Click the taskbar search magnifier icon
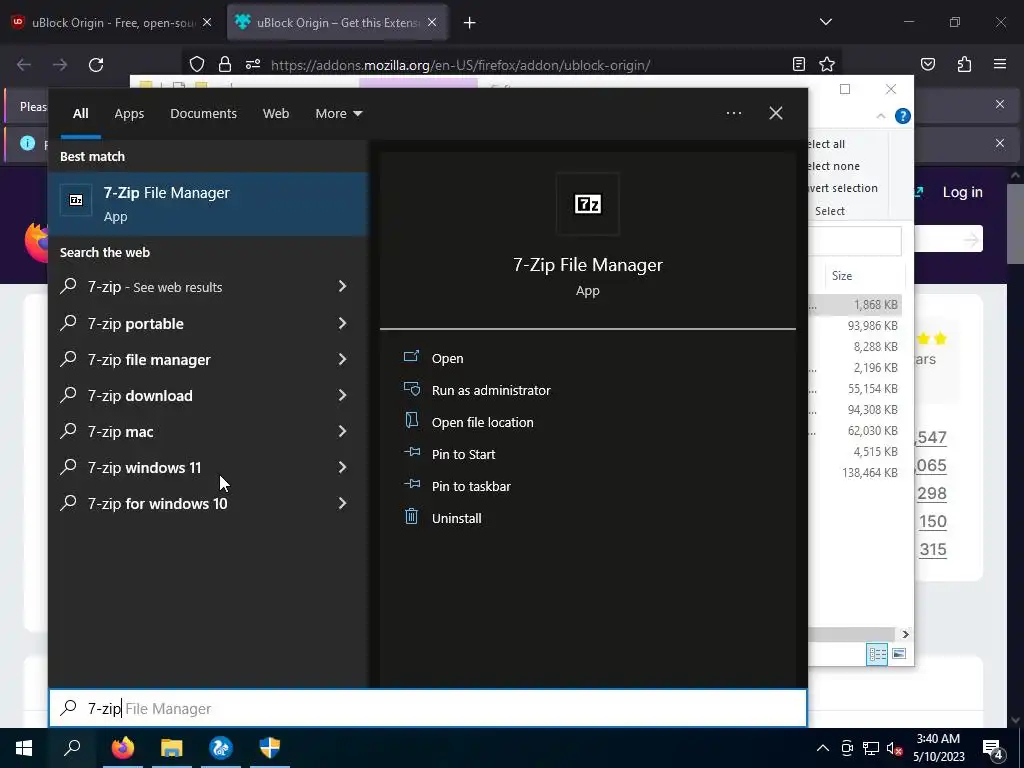 pyautogui.click(x=72, y=748)
